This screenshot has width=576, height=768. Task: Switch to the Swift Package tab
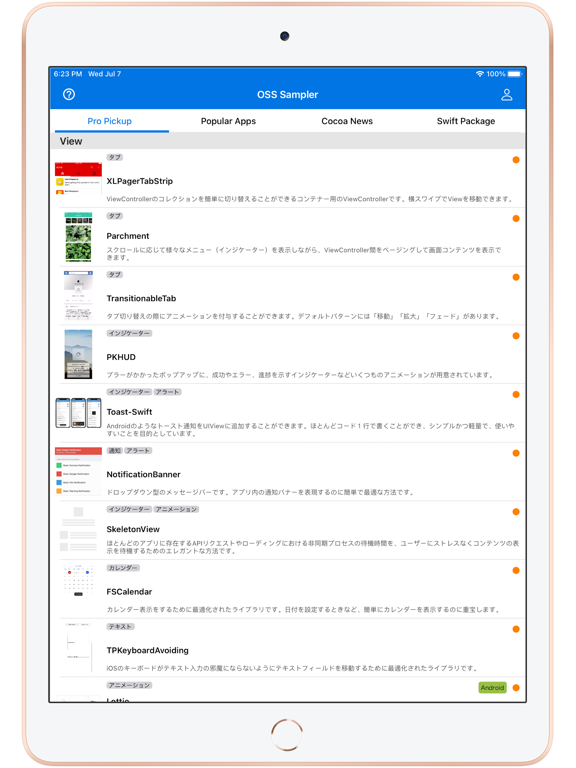click(x=466, y=121)
